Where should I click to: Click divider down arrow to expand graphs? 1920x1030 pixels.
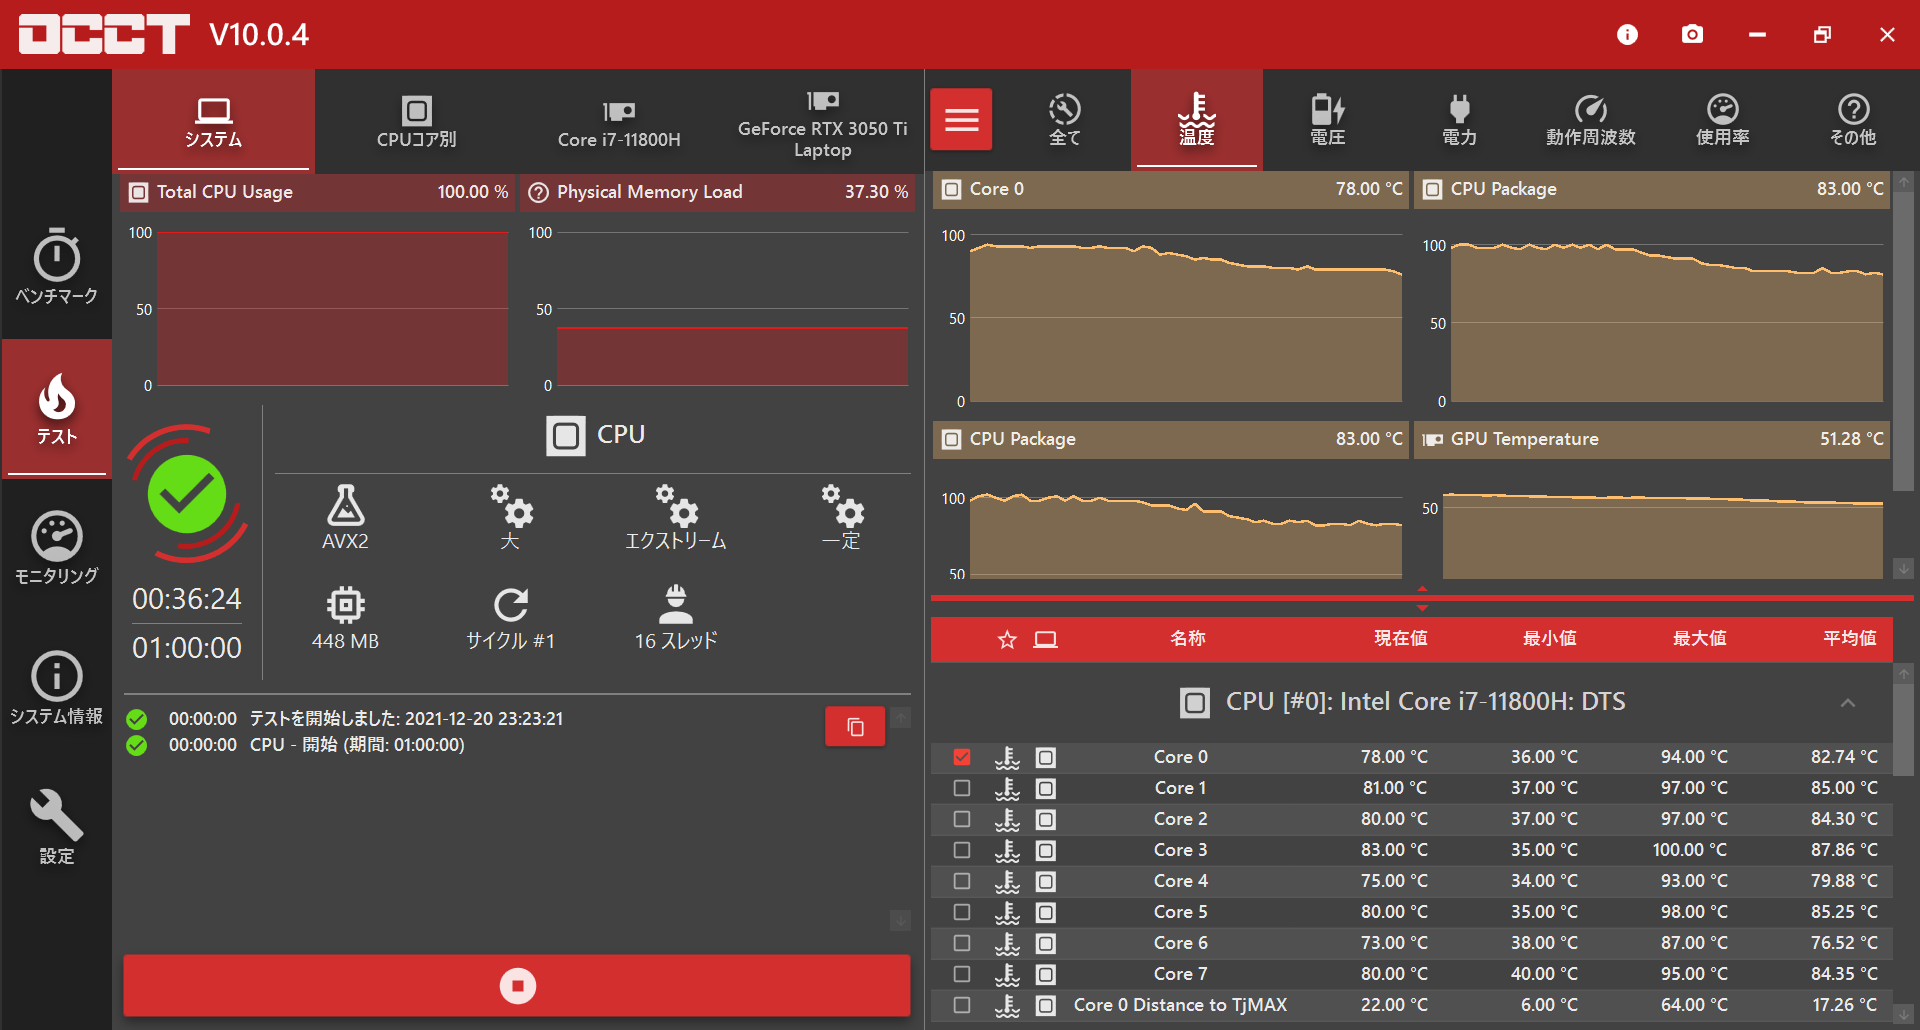point(1422,607)
